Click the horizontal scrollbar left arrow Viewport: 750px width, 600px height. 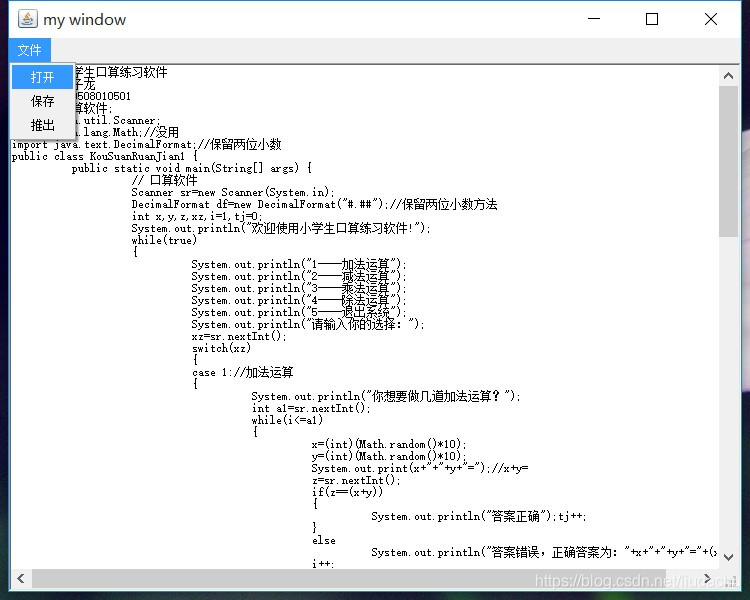pyautogui.click(x=21, y=578)
